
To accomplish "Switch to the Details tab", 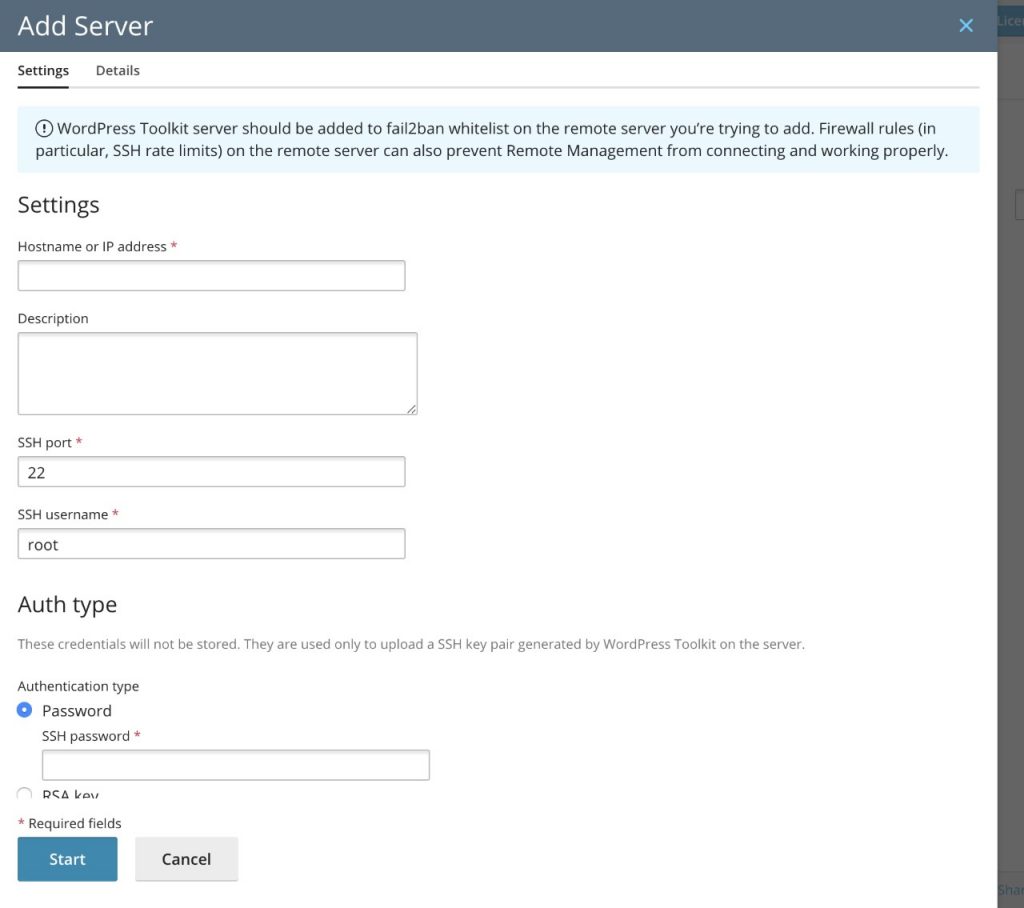I will [118, 71].
